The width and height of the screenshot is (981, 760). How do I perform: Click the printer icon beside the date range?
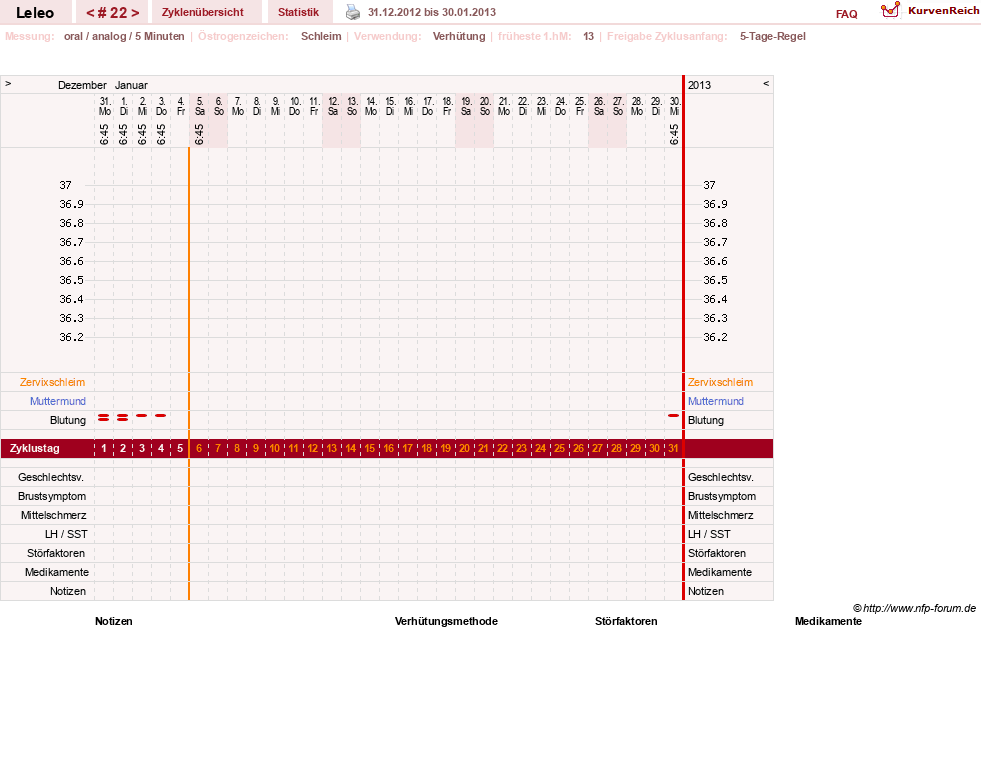tap(353, 12)
